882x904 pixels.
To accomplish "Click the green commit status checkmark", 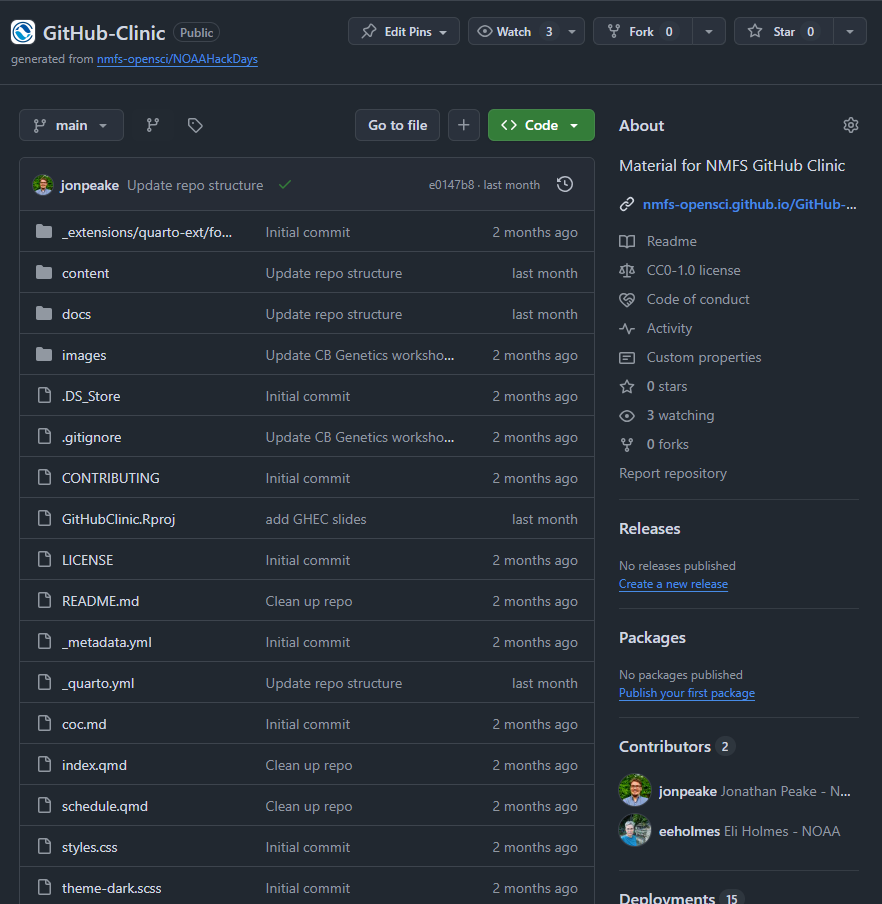I will (285, 185).
